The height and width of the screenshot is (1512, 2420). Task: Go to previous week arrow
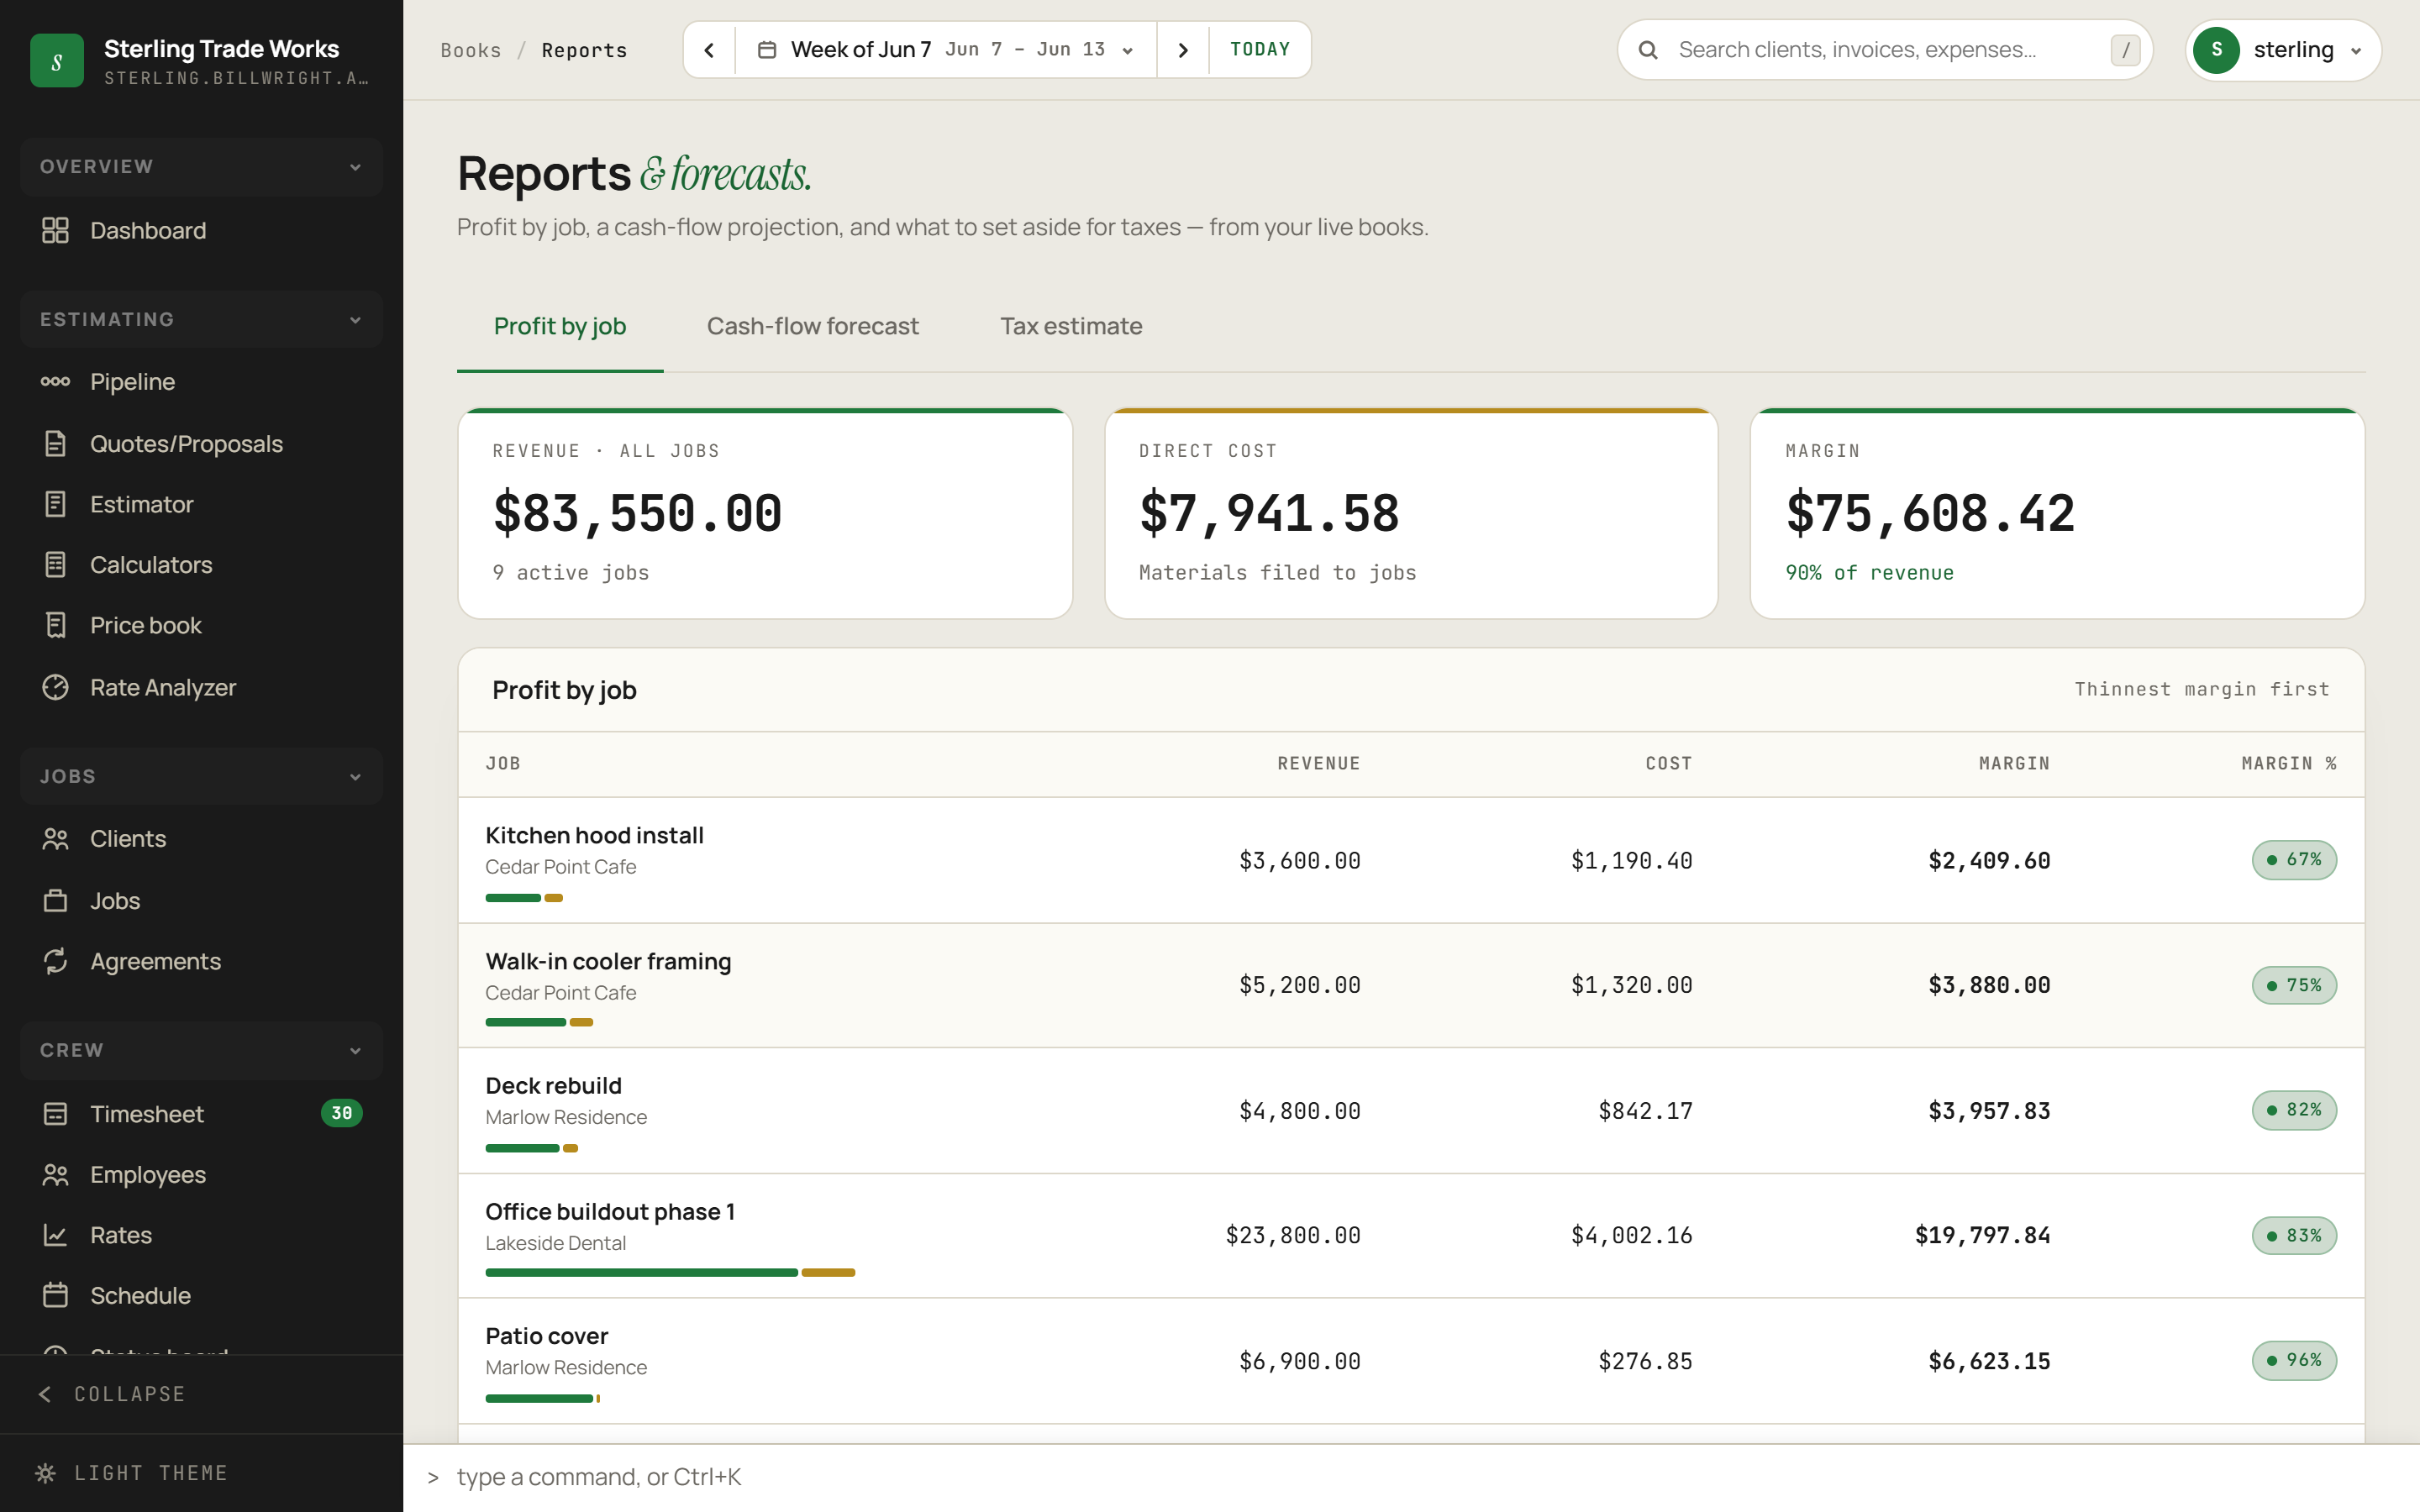click(x=709, y=50)
